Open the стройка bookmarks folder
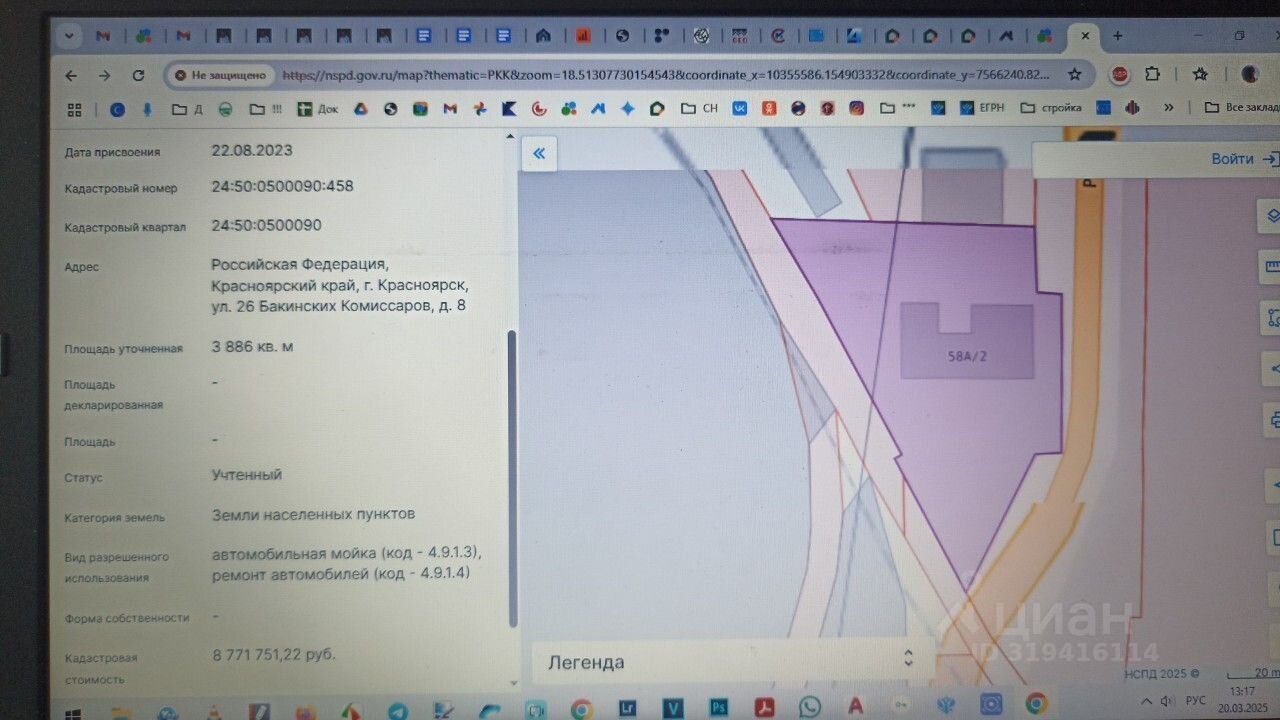 point(1049,109)
